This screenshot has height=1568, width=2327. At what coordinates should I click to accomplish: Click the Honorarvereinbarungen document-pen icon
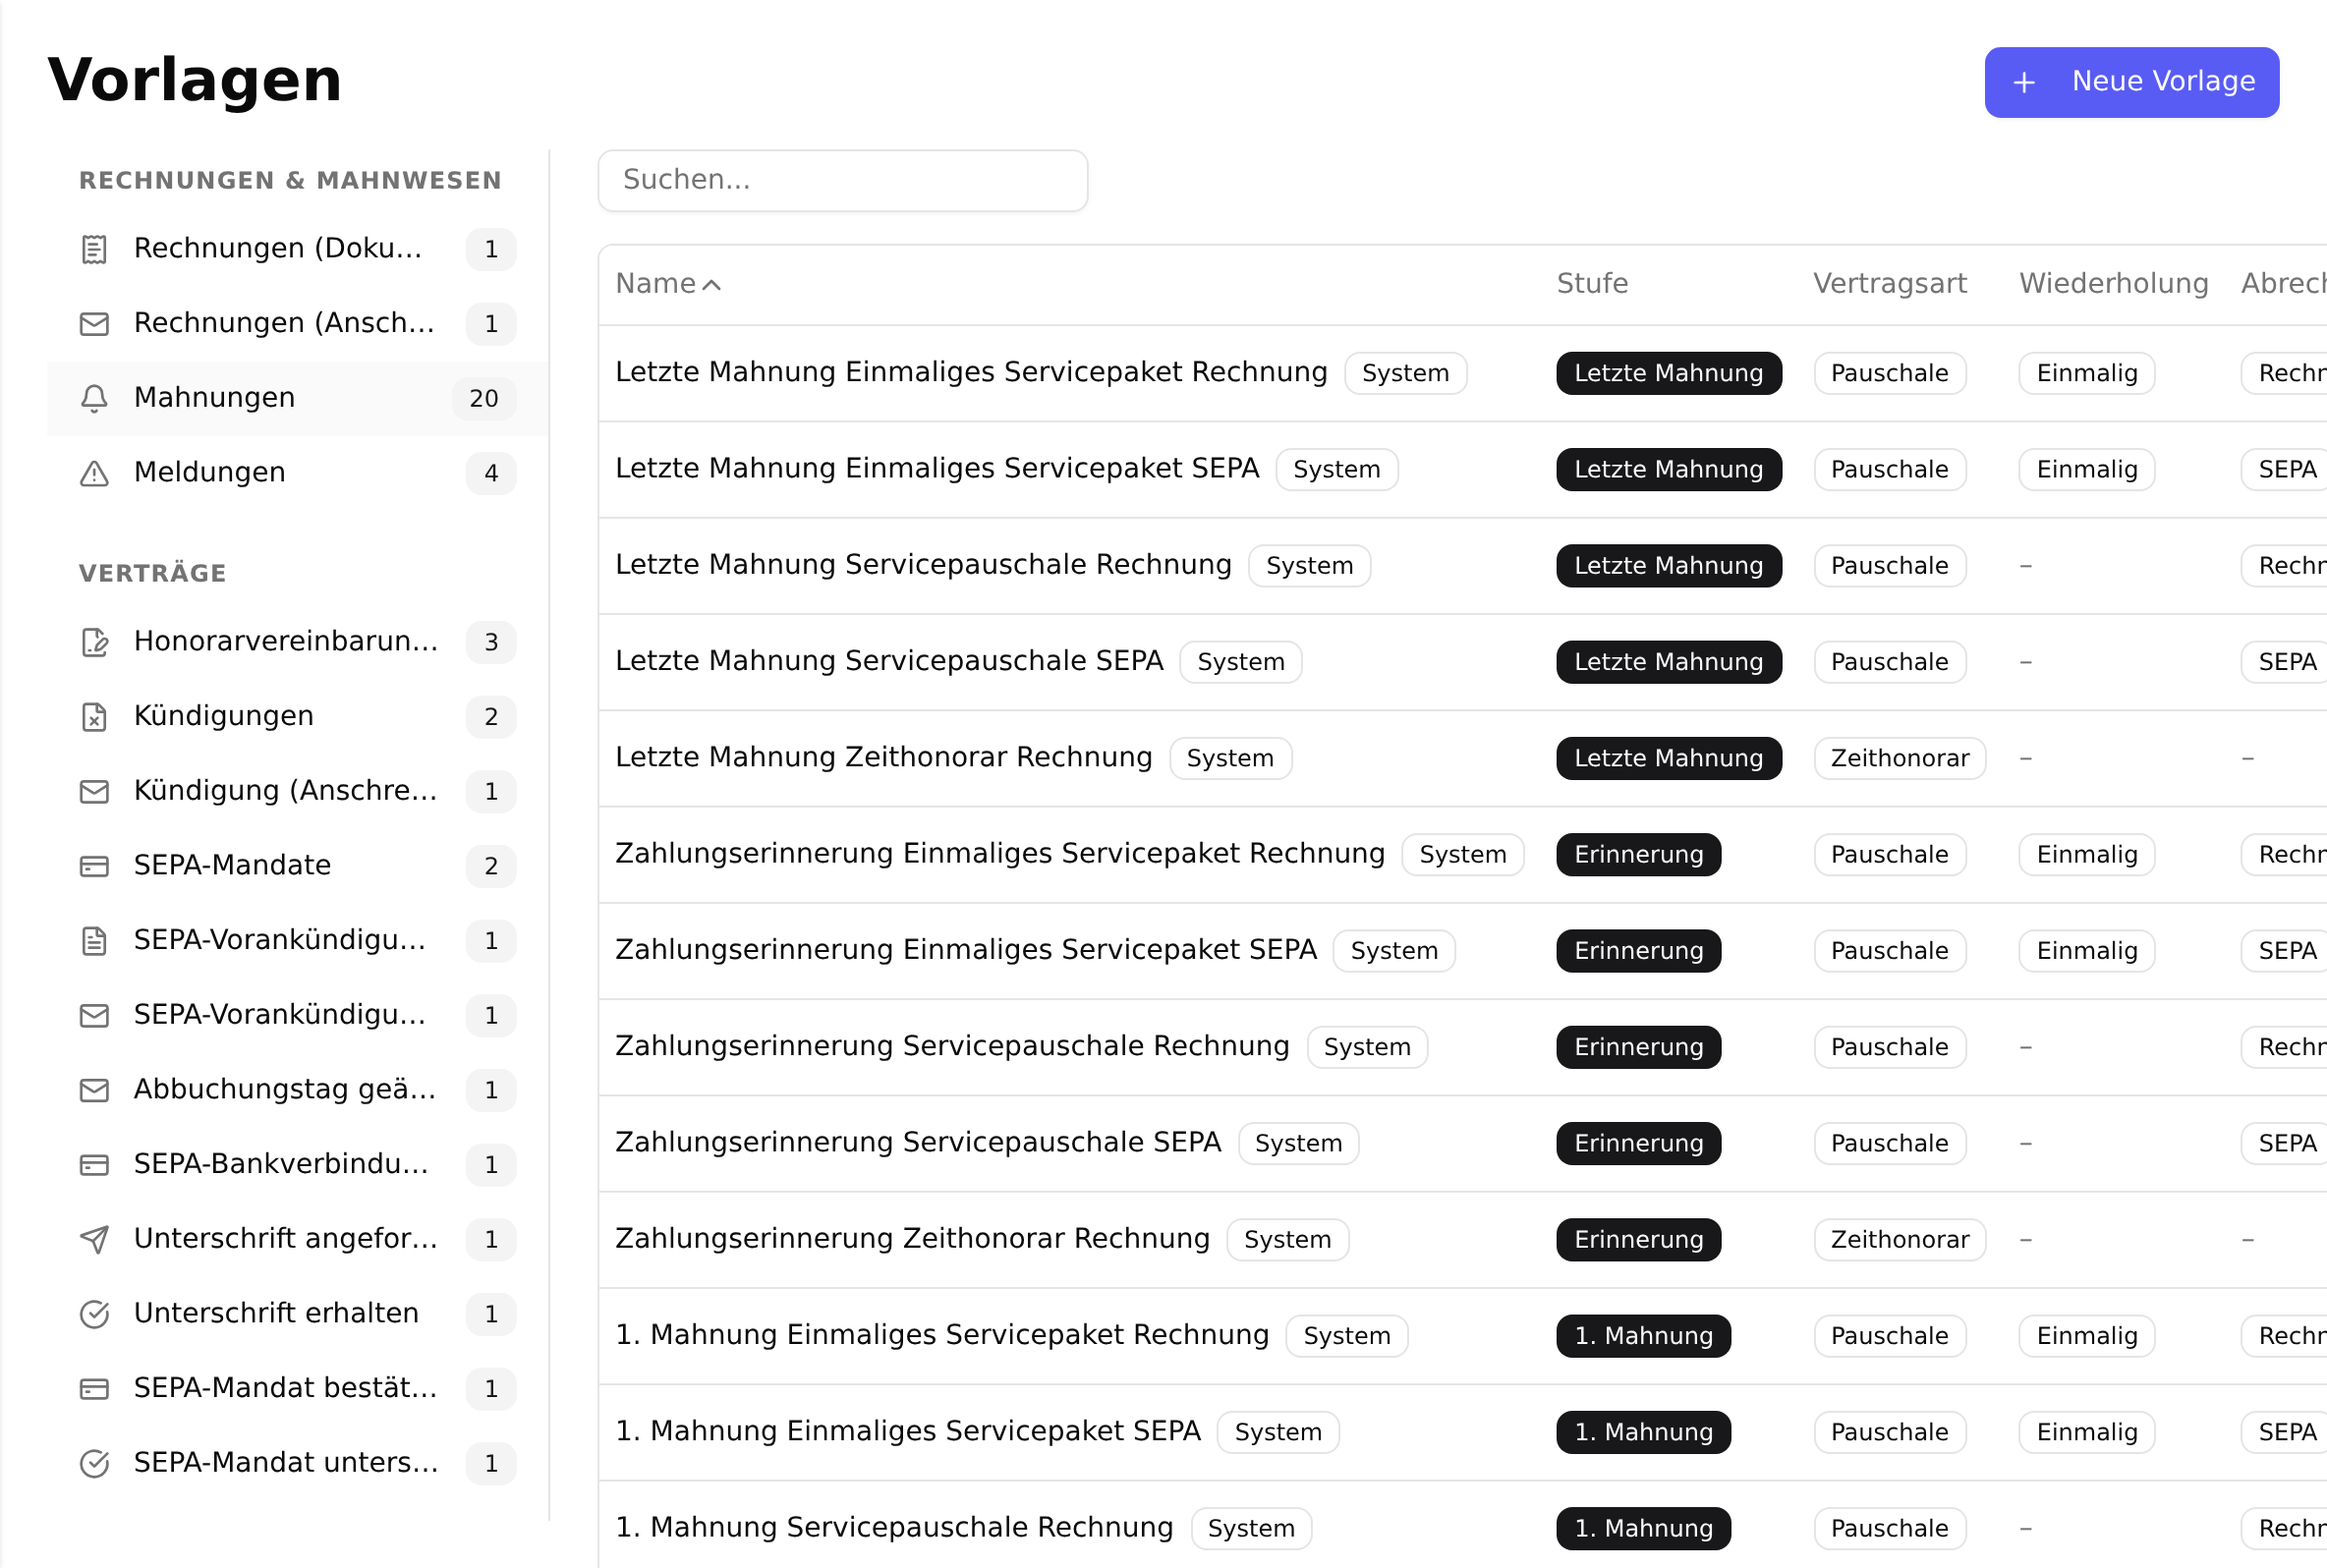pyautogui.click(x=94, y=642)
